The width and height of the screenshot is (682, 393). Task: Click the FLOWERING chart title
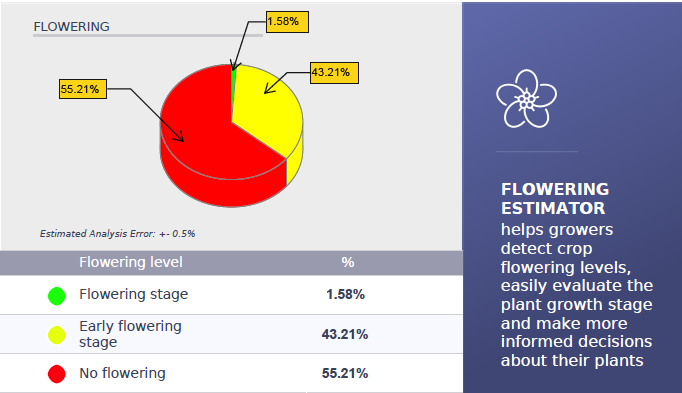coord(71,27)
